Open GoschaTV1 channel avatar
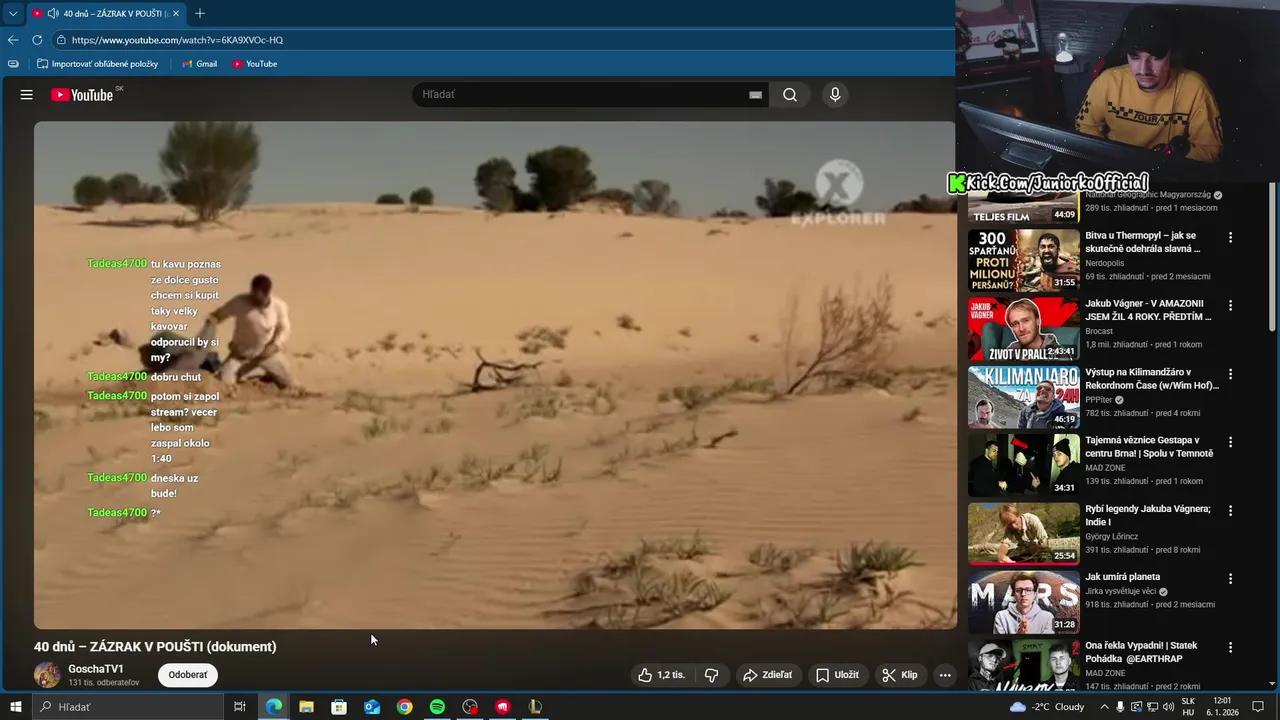 (x=47, y=675)
